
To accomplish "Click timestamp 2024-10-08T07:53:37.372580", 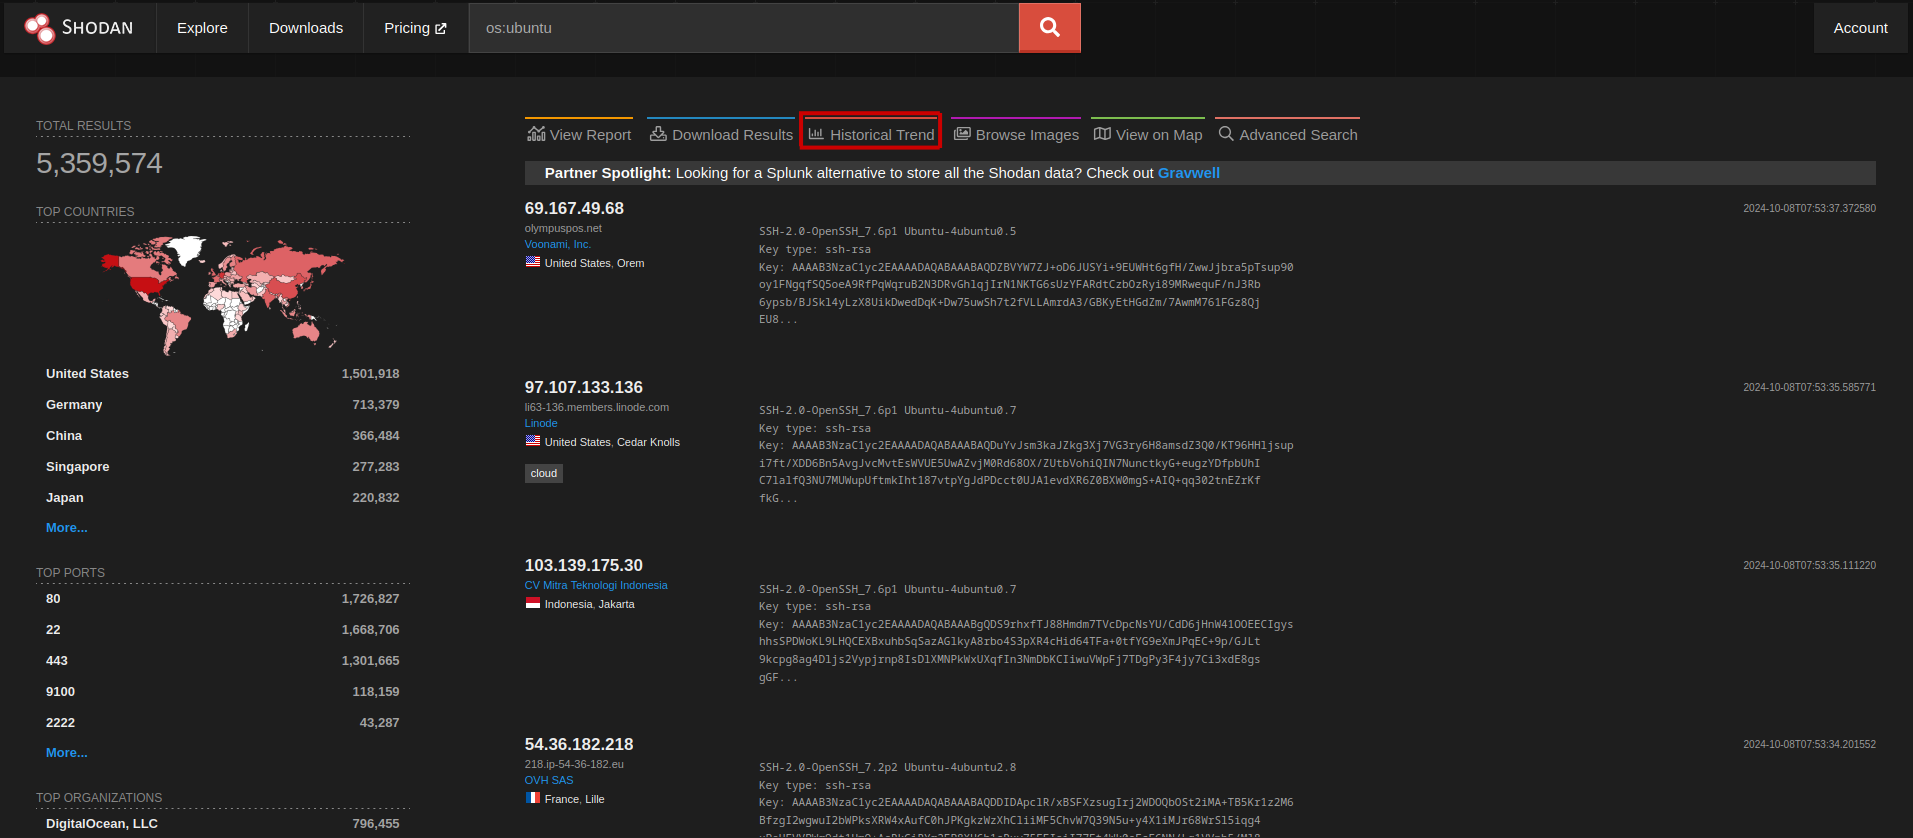I will pyautogui.click(x=1809, y=209).
